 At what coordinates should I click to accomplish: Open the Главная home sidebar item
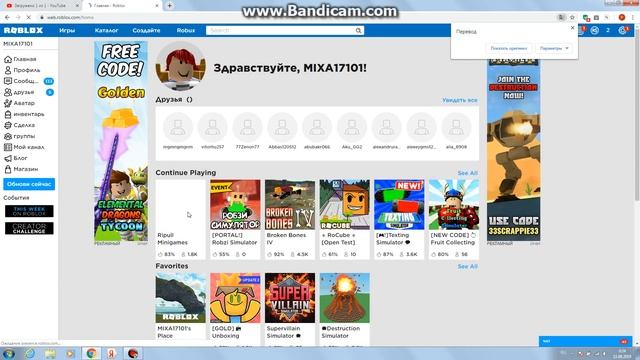[20, 59]
